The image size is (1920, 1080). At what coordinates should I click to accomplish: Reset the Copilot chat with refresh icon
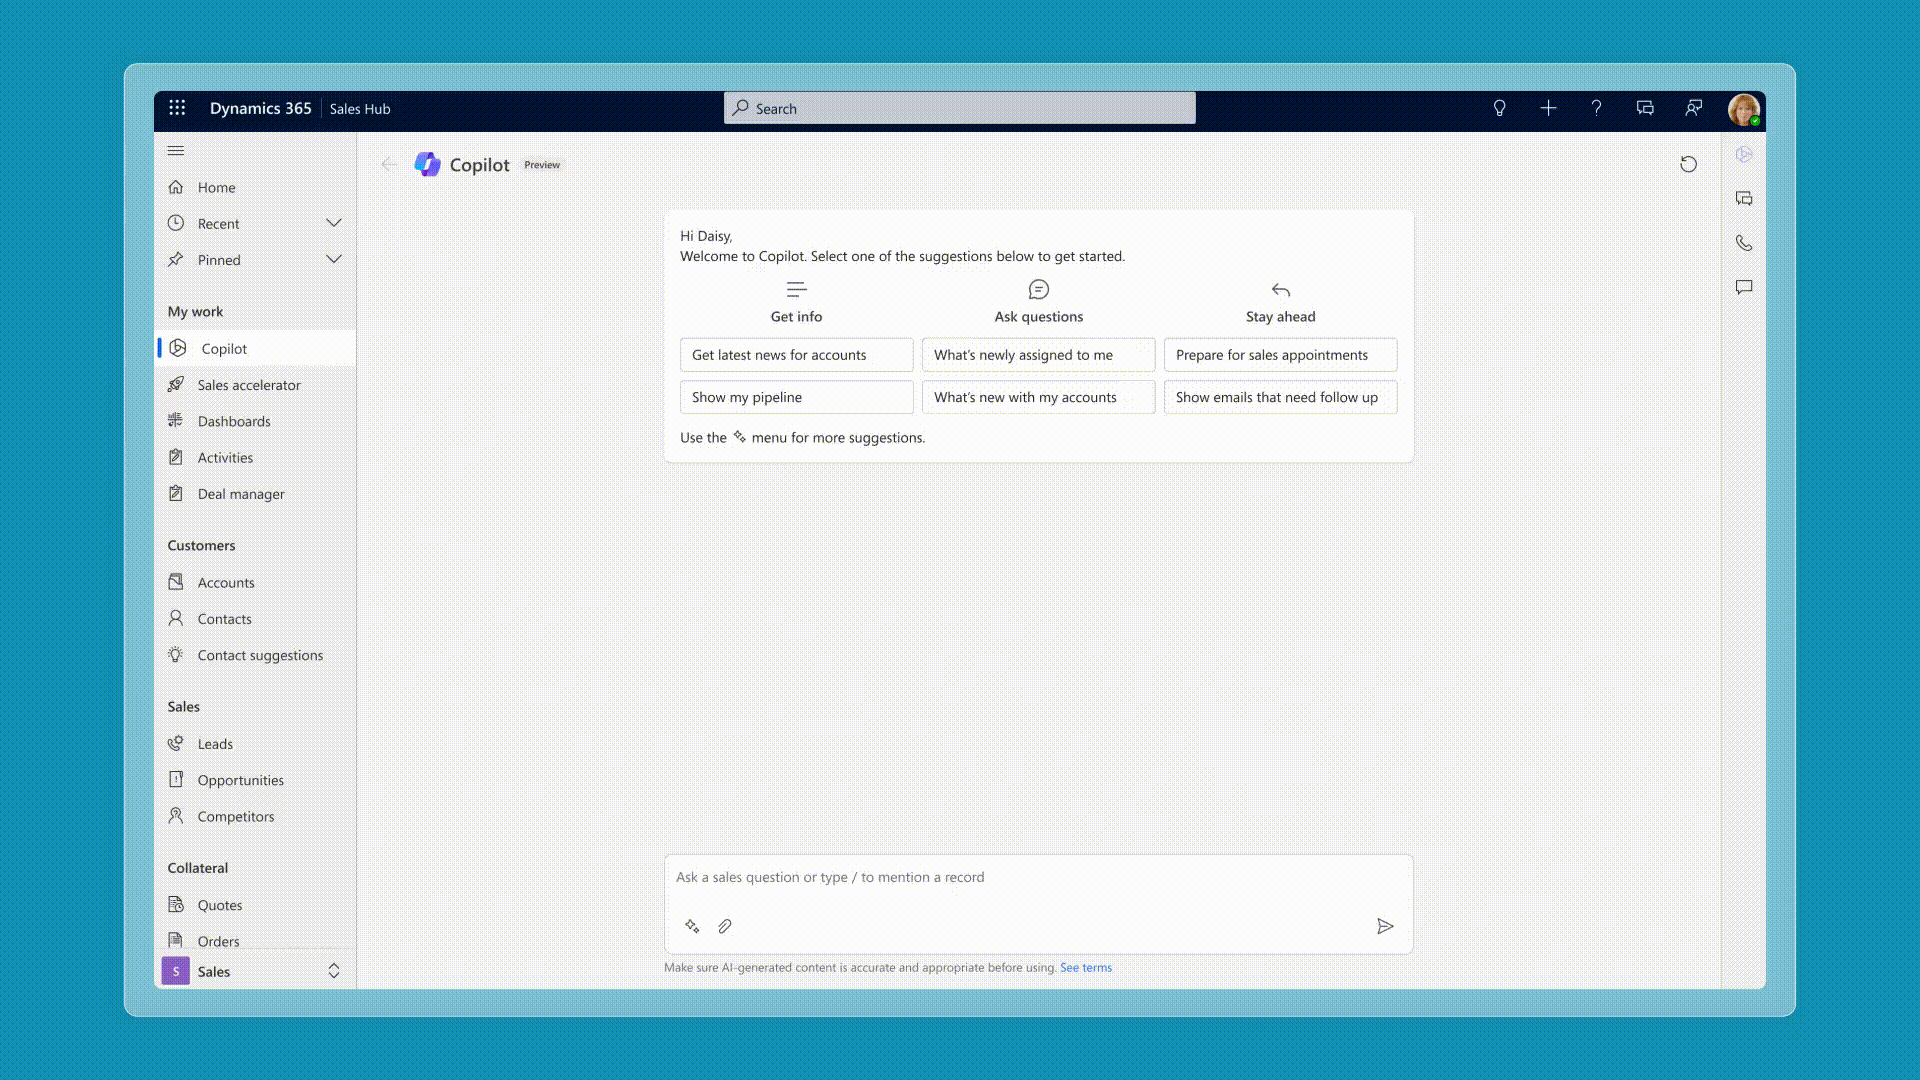click(1688, 164)
